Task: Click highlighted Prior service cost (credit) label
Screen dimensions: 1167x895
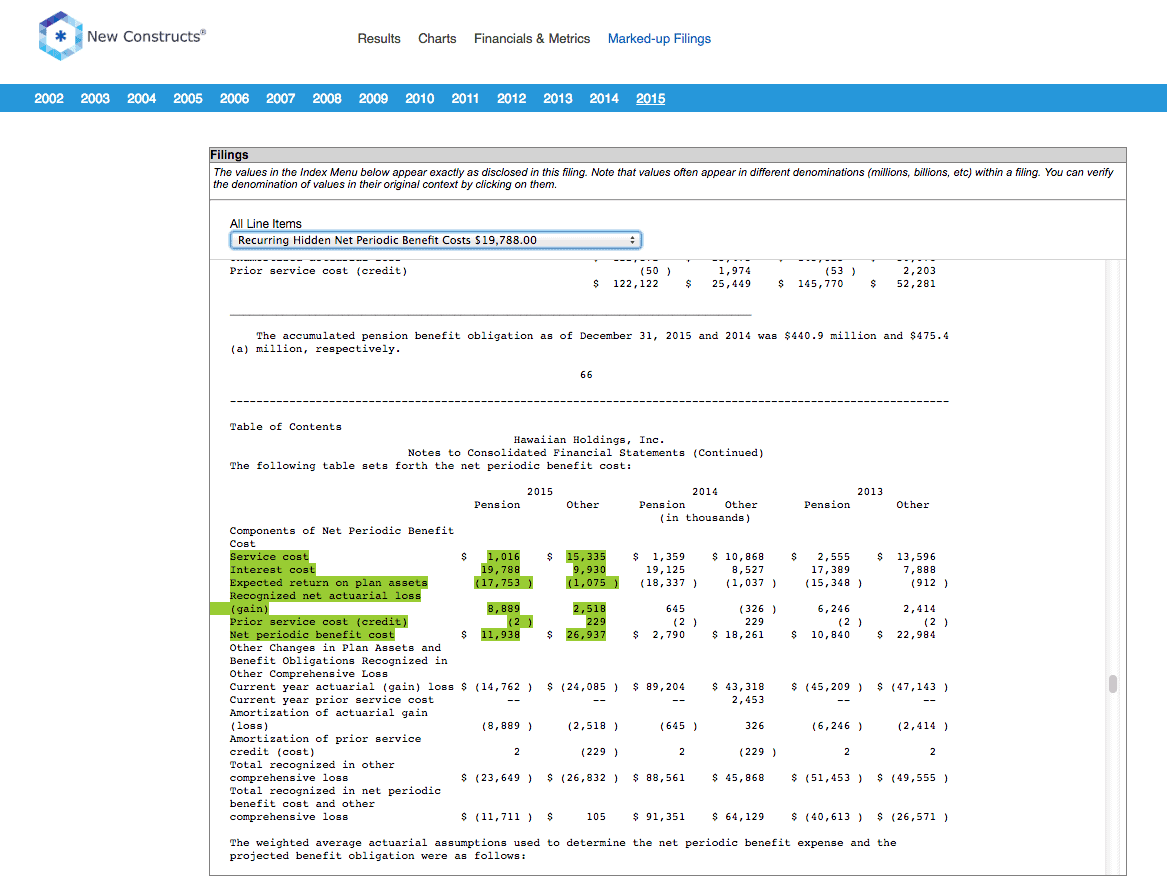Action: click(x=319, y=622)
